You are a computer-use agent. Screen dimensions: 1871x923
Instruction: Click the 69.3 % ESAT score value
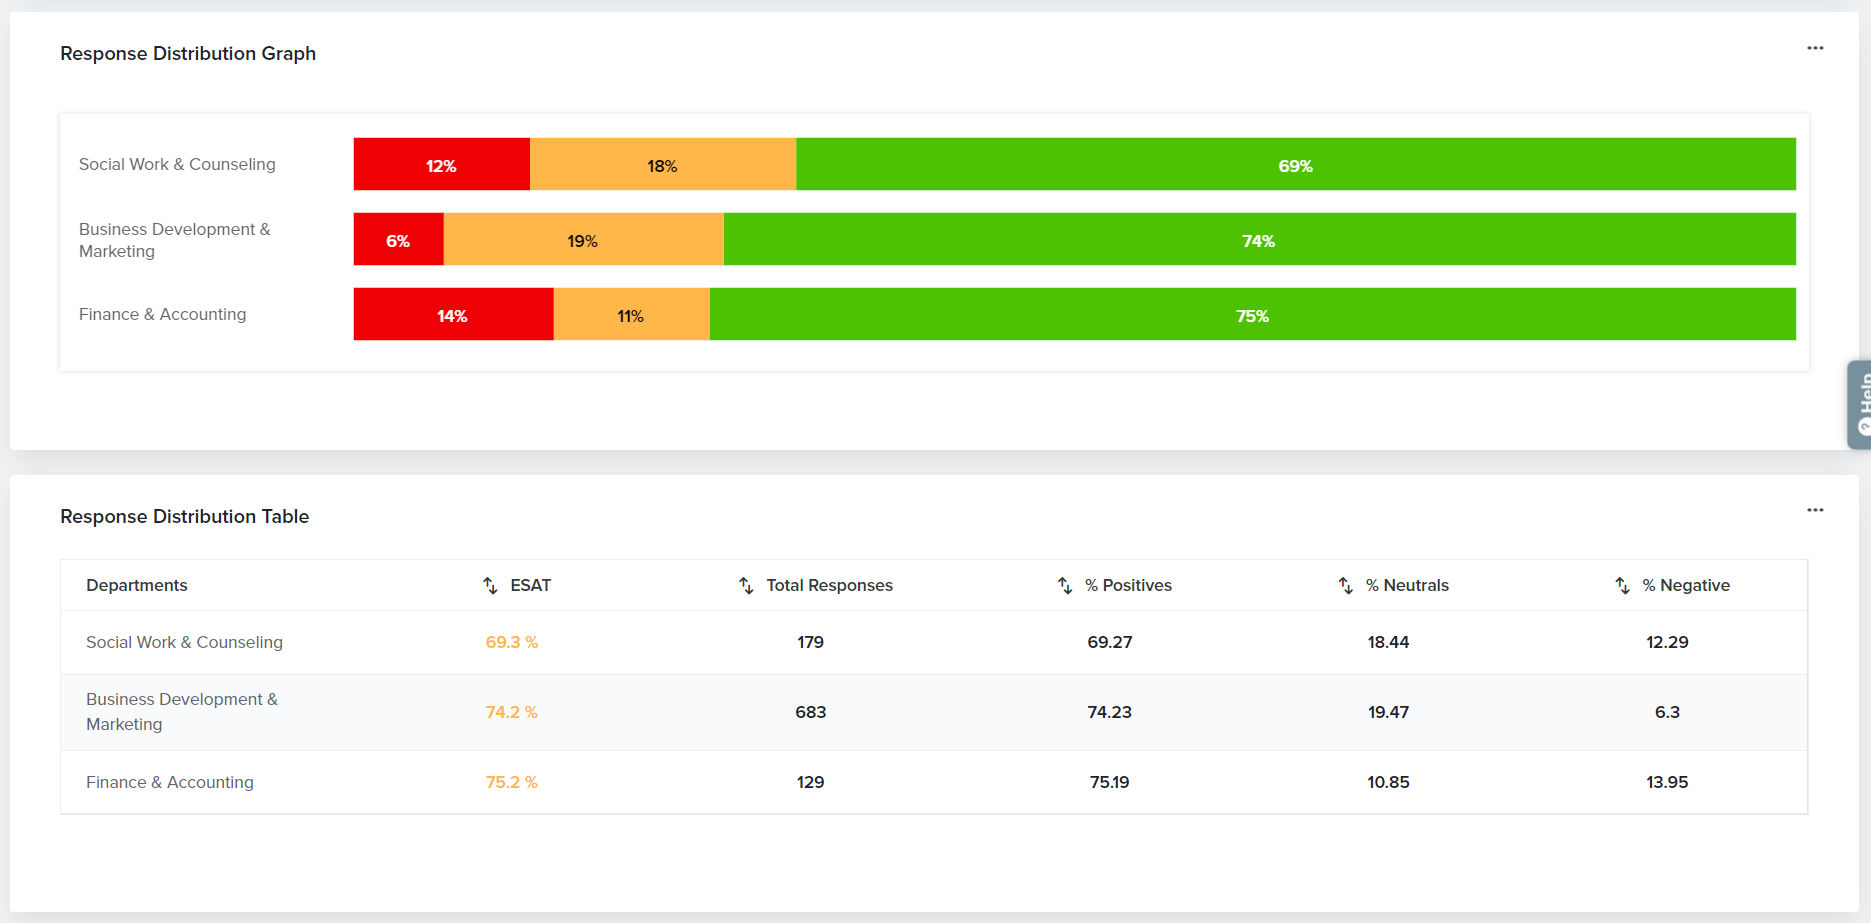511,642
